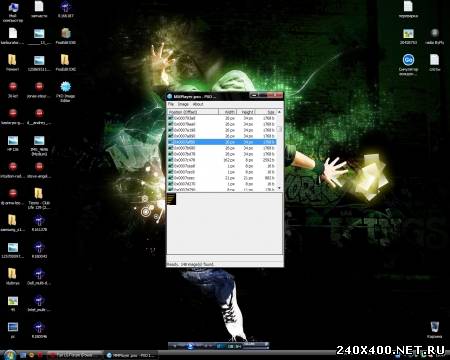
Task: Click the scrollbar down arrow in image list
Action: pyautogui.click(x=279, y=188)
